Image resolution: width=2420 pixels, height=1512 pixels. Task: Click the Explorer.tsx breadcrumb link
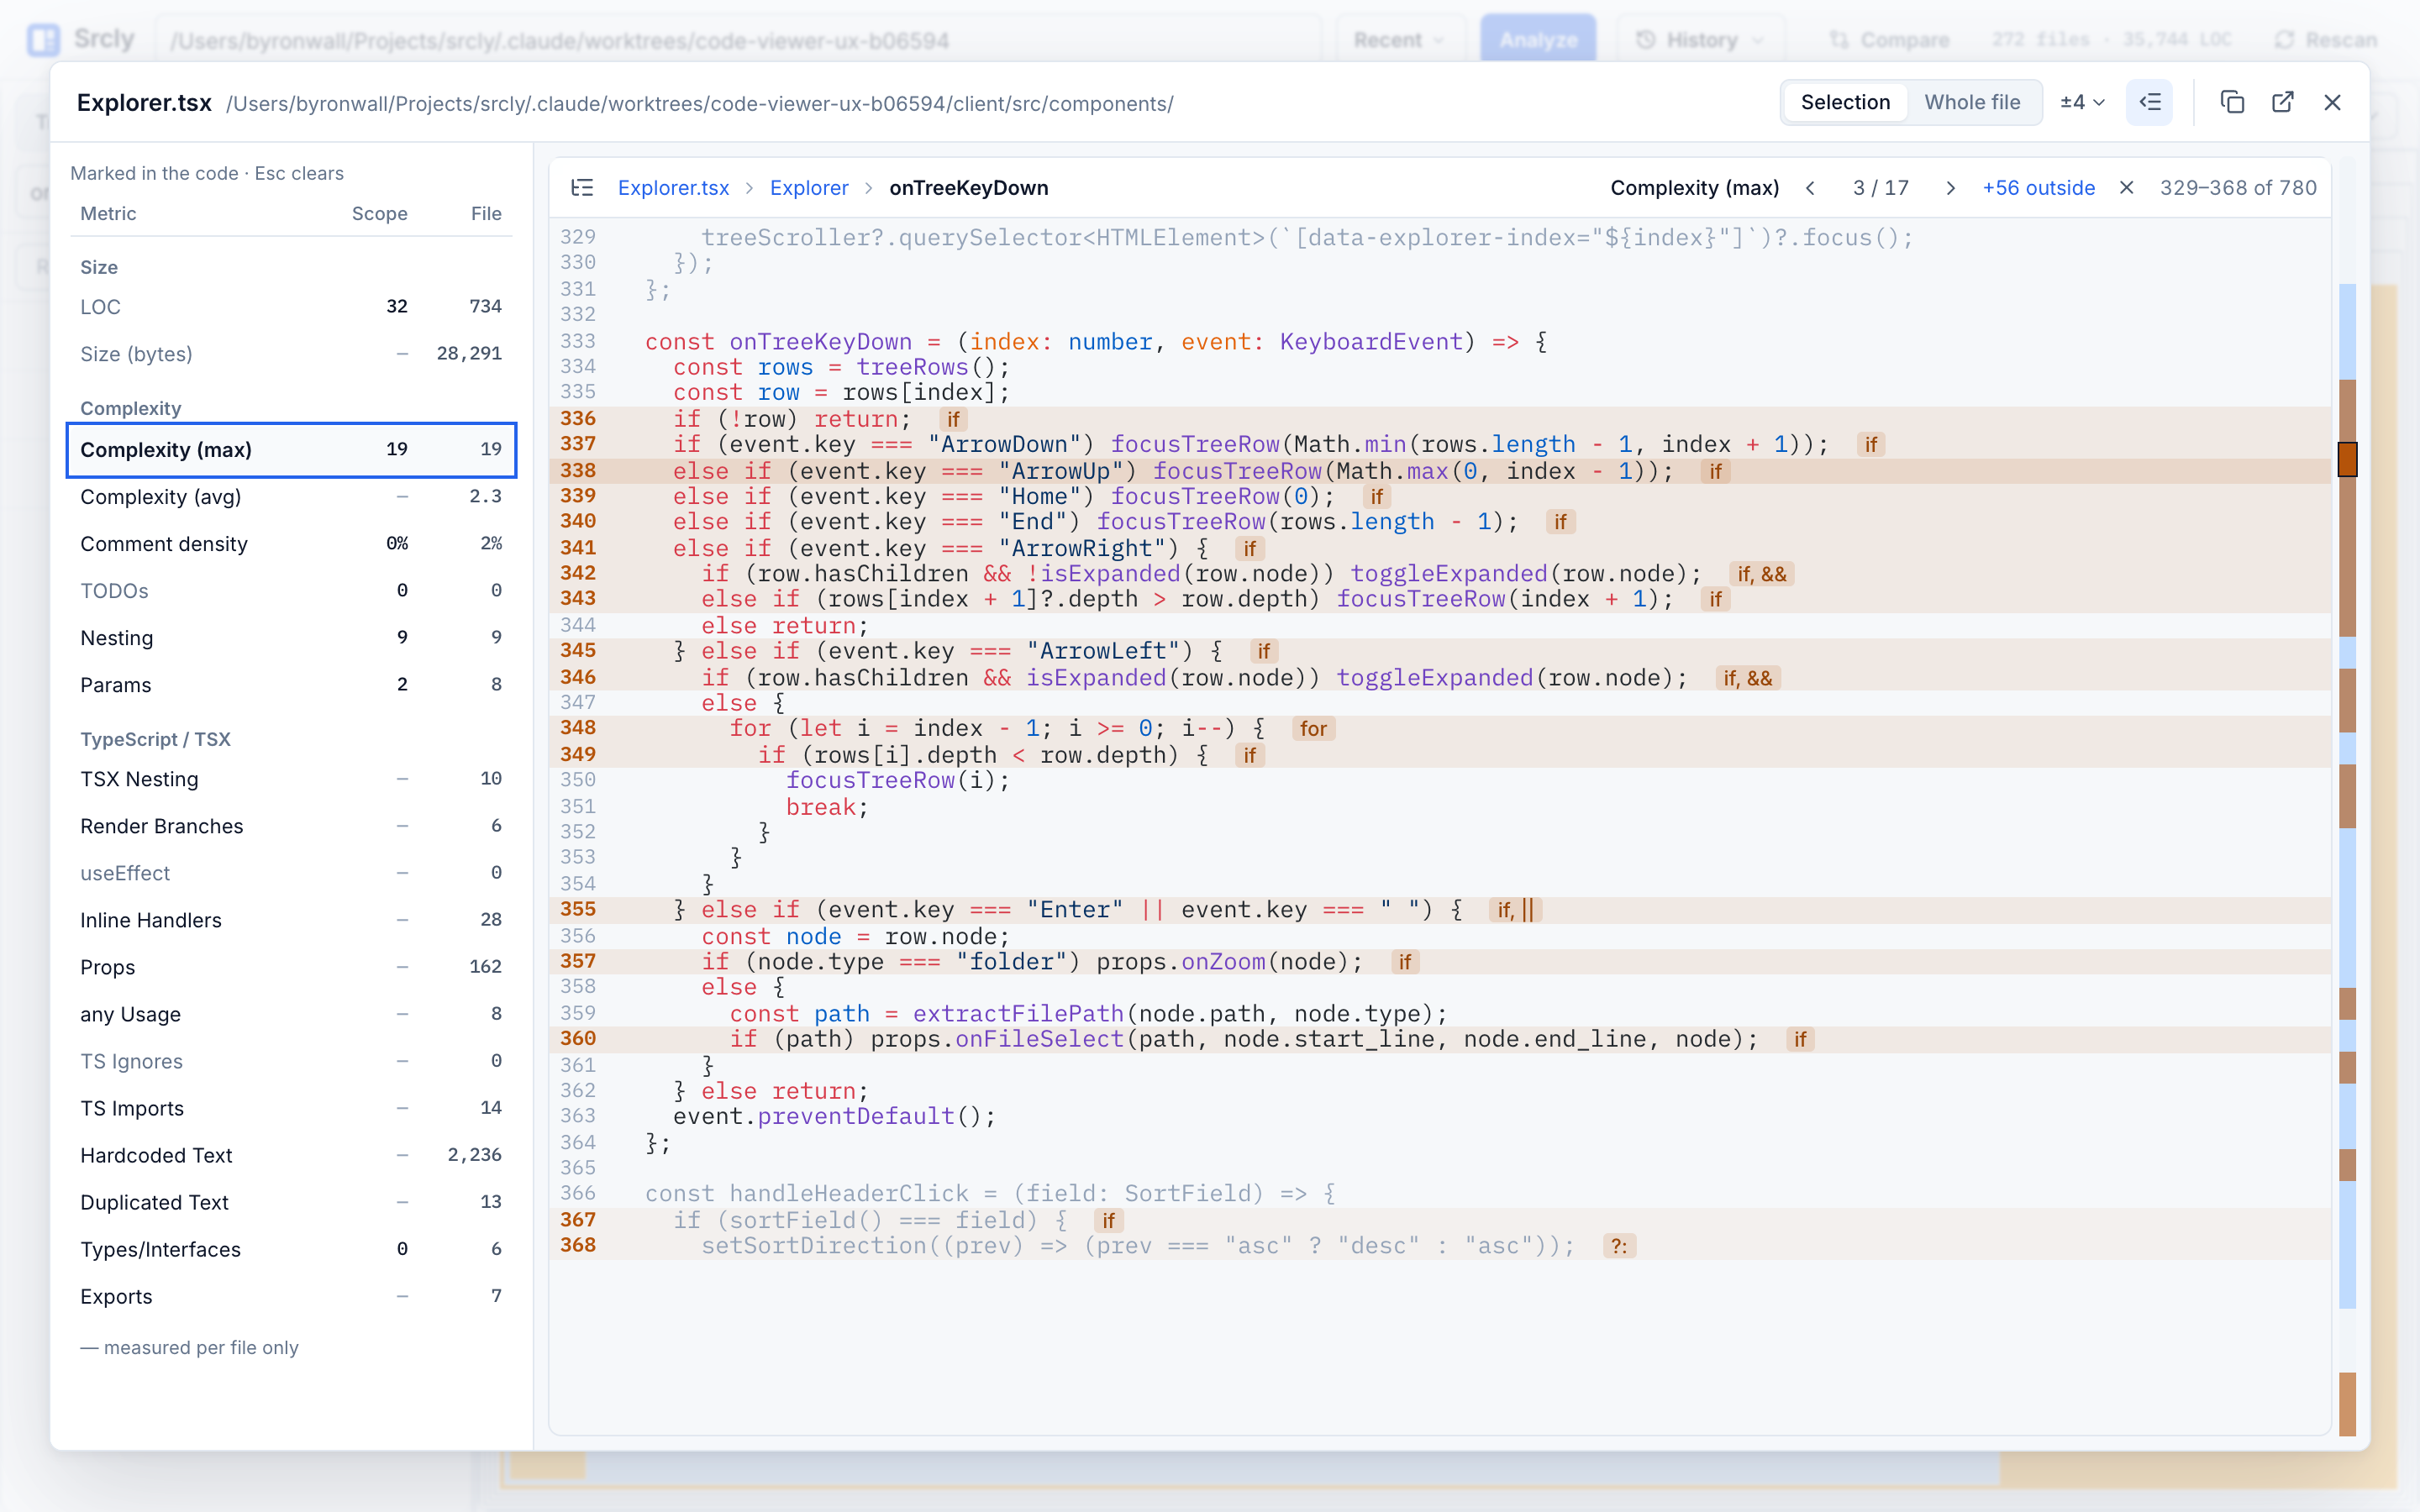pos(673,188)
